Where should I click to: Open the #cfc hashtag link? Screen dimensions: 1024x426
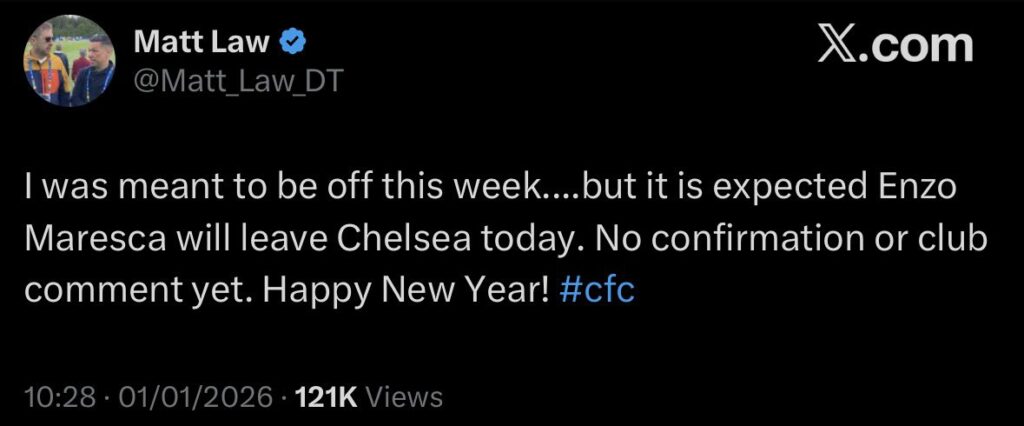(597, 292)
